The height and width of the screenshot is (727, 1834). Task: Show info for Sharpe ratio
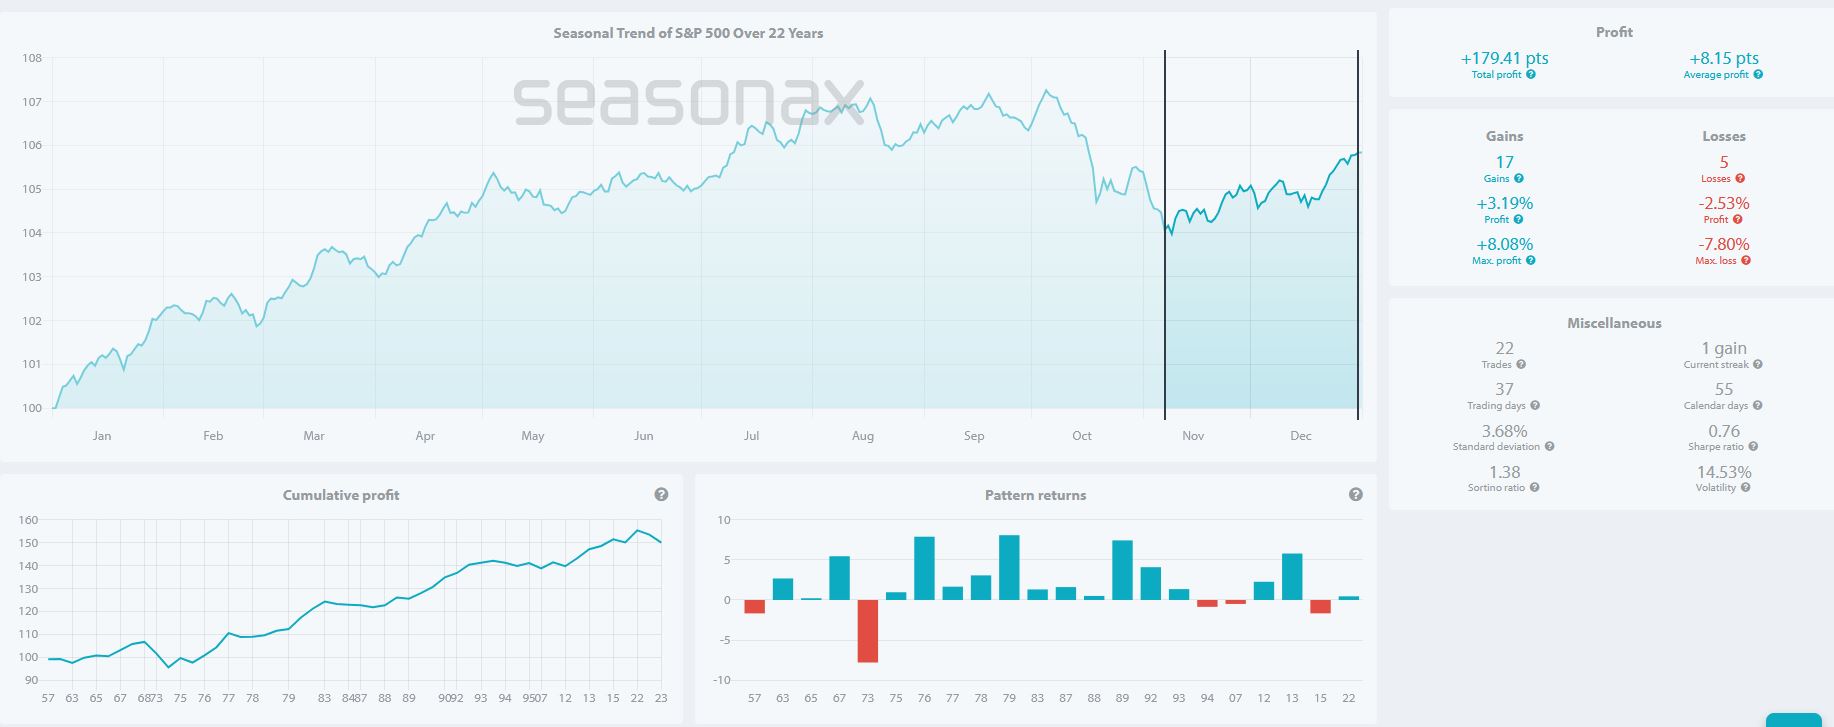1753,447
